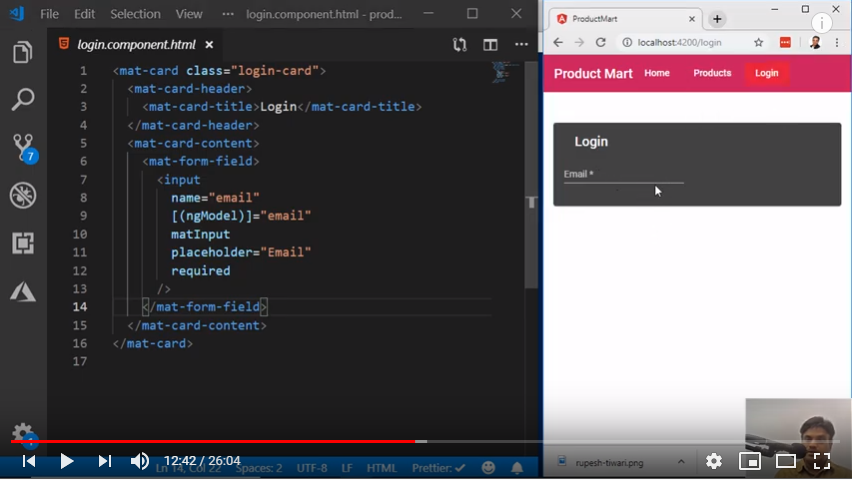The width and height of the screenshot is (852, 480).
Task: Seek on the red video progress bar
Action: pos(300,441)
